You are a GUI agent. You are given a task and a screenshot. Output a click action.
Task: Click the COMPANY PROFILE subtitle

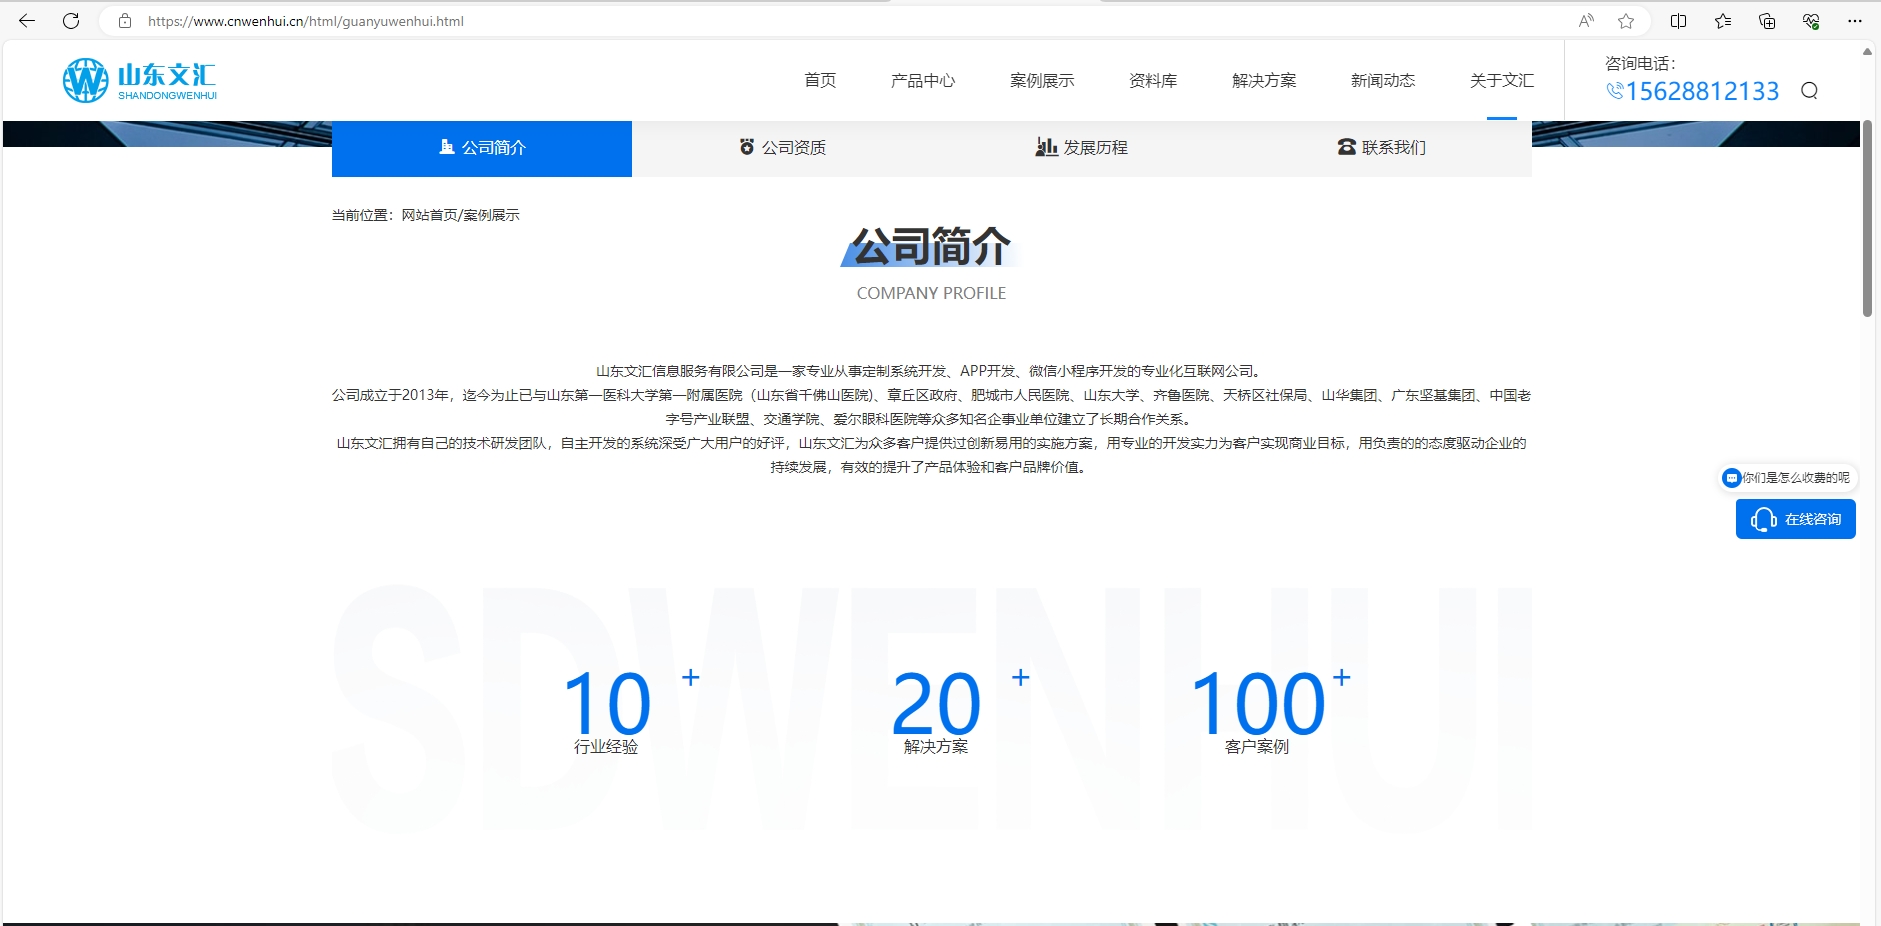tap(931, 293)
